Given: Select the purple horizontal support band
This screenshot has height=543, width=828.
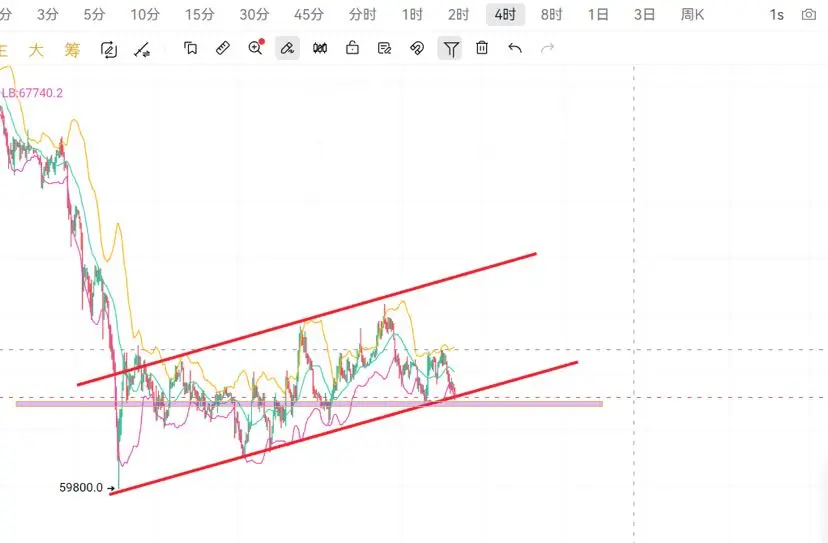Looking at the screenshot, I should [x=309, y=404].
